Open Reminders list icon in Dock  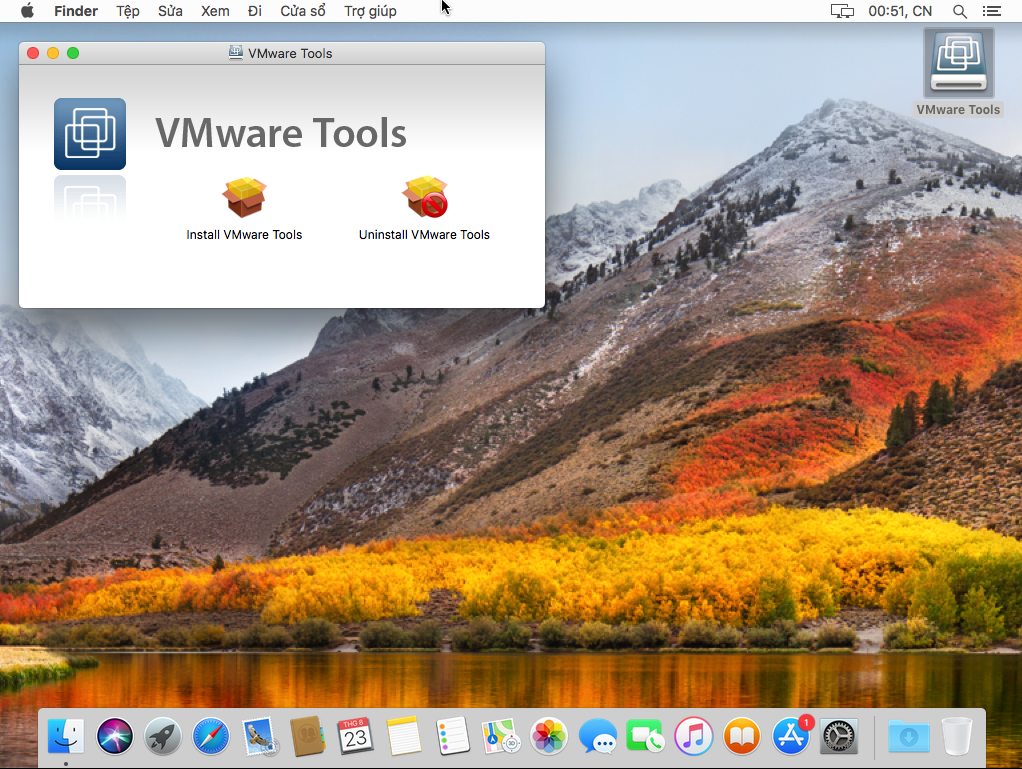[452, 736]
